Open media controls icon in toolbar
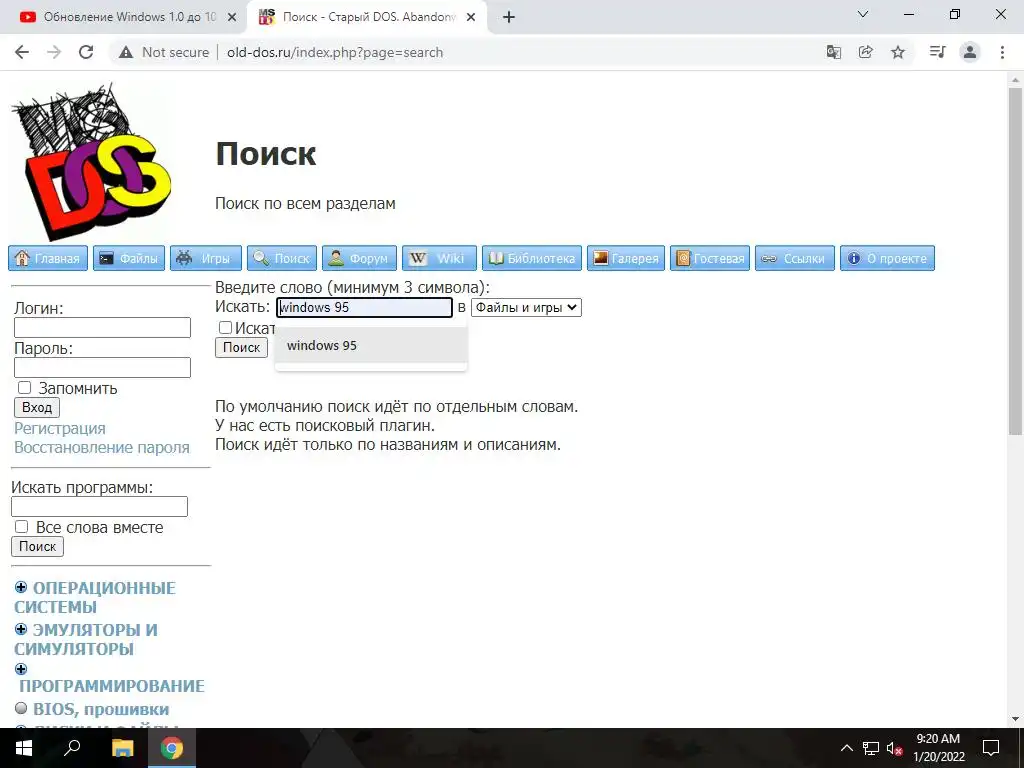Screen dimensions: 1024x768 (x=938, y=52)
